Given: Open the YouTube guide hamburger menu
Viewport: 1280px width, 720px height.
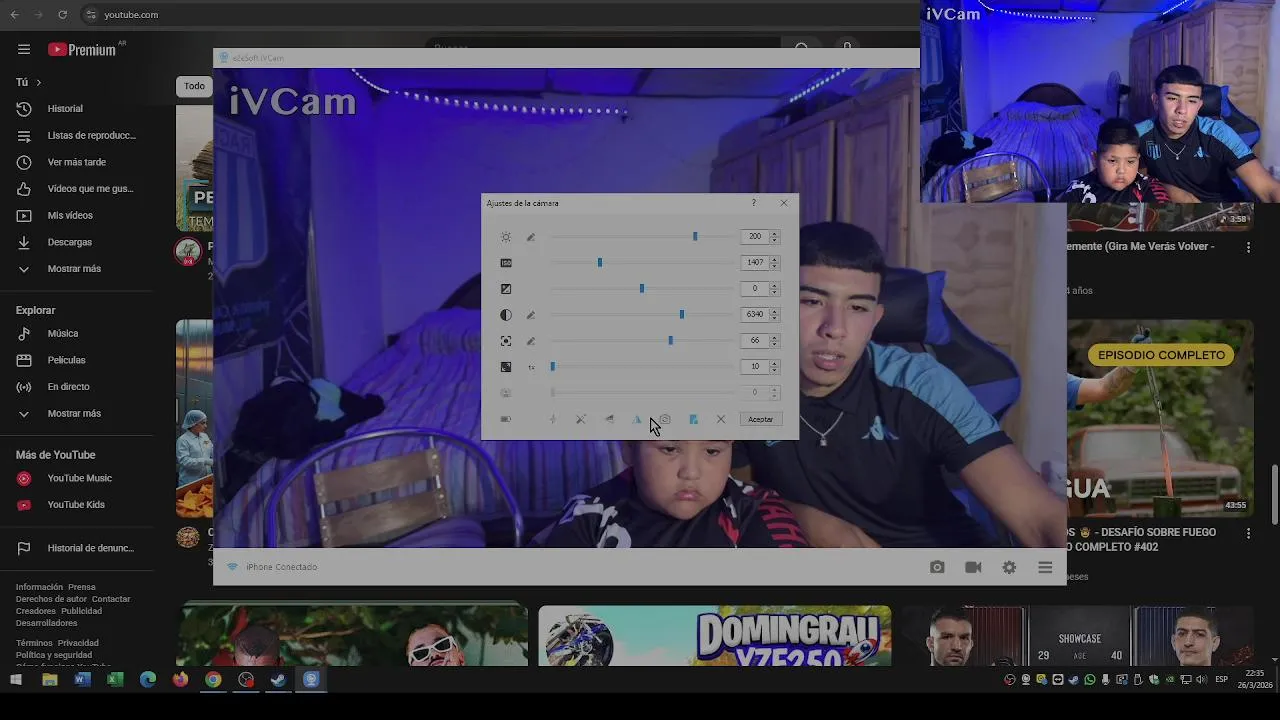Looking at the screenshot, I should tap(24, 49).
